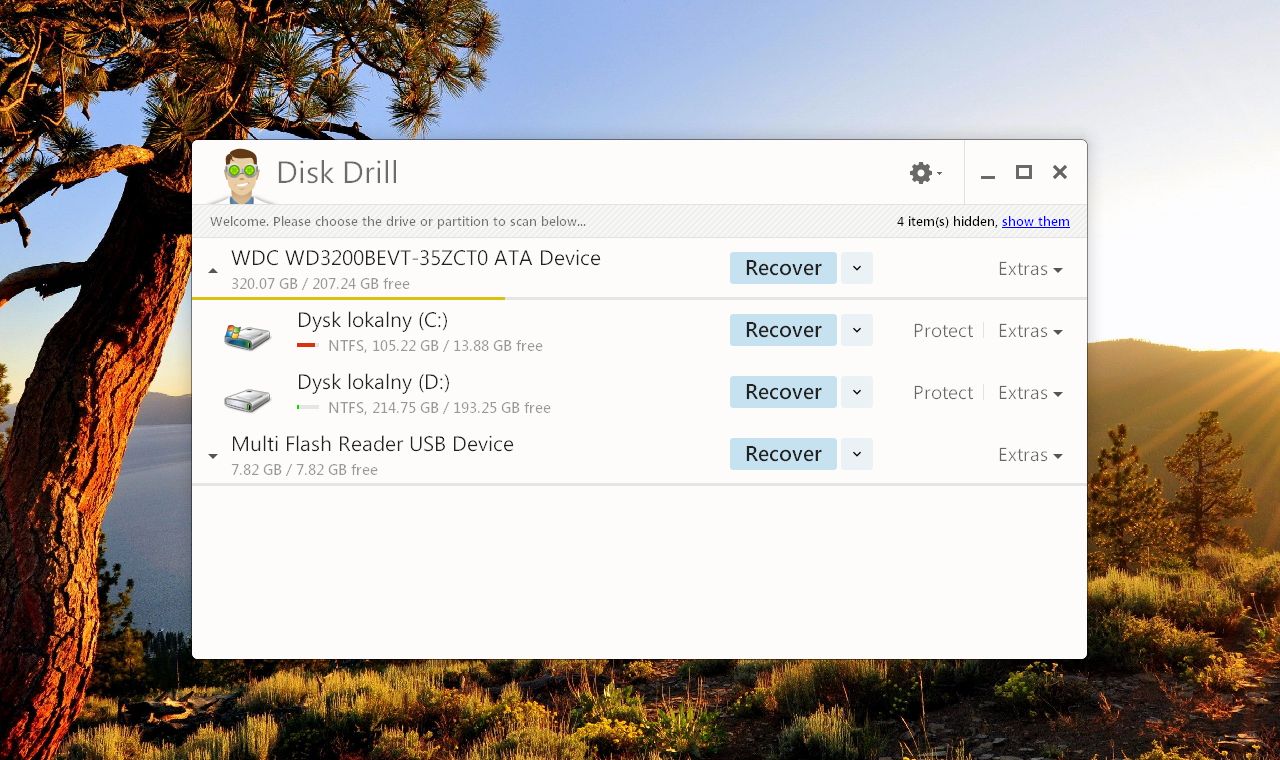Click 'NTFS, 214.75 GB / 193.25 GB free' text

click(439, 408)
